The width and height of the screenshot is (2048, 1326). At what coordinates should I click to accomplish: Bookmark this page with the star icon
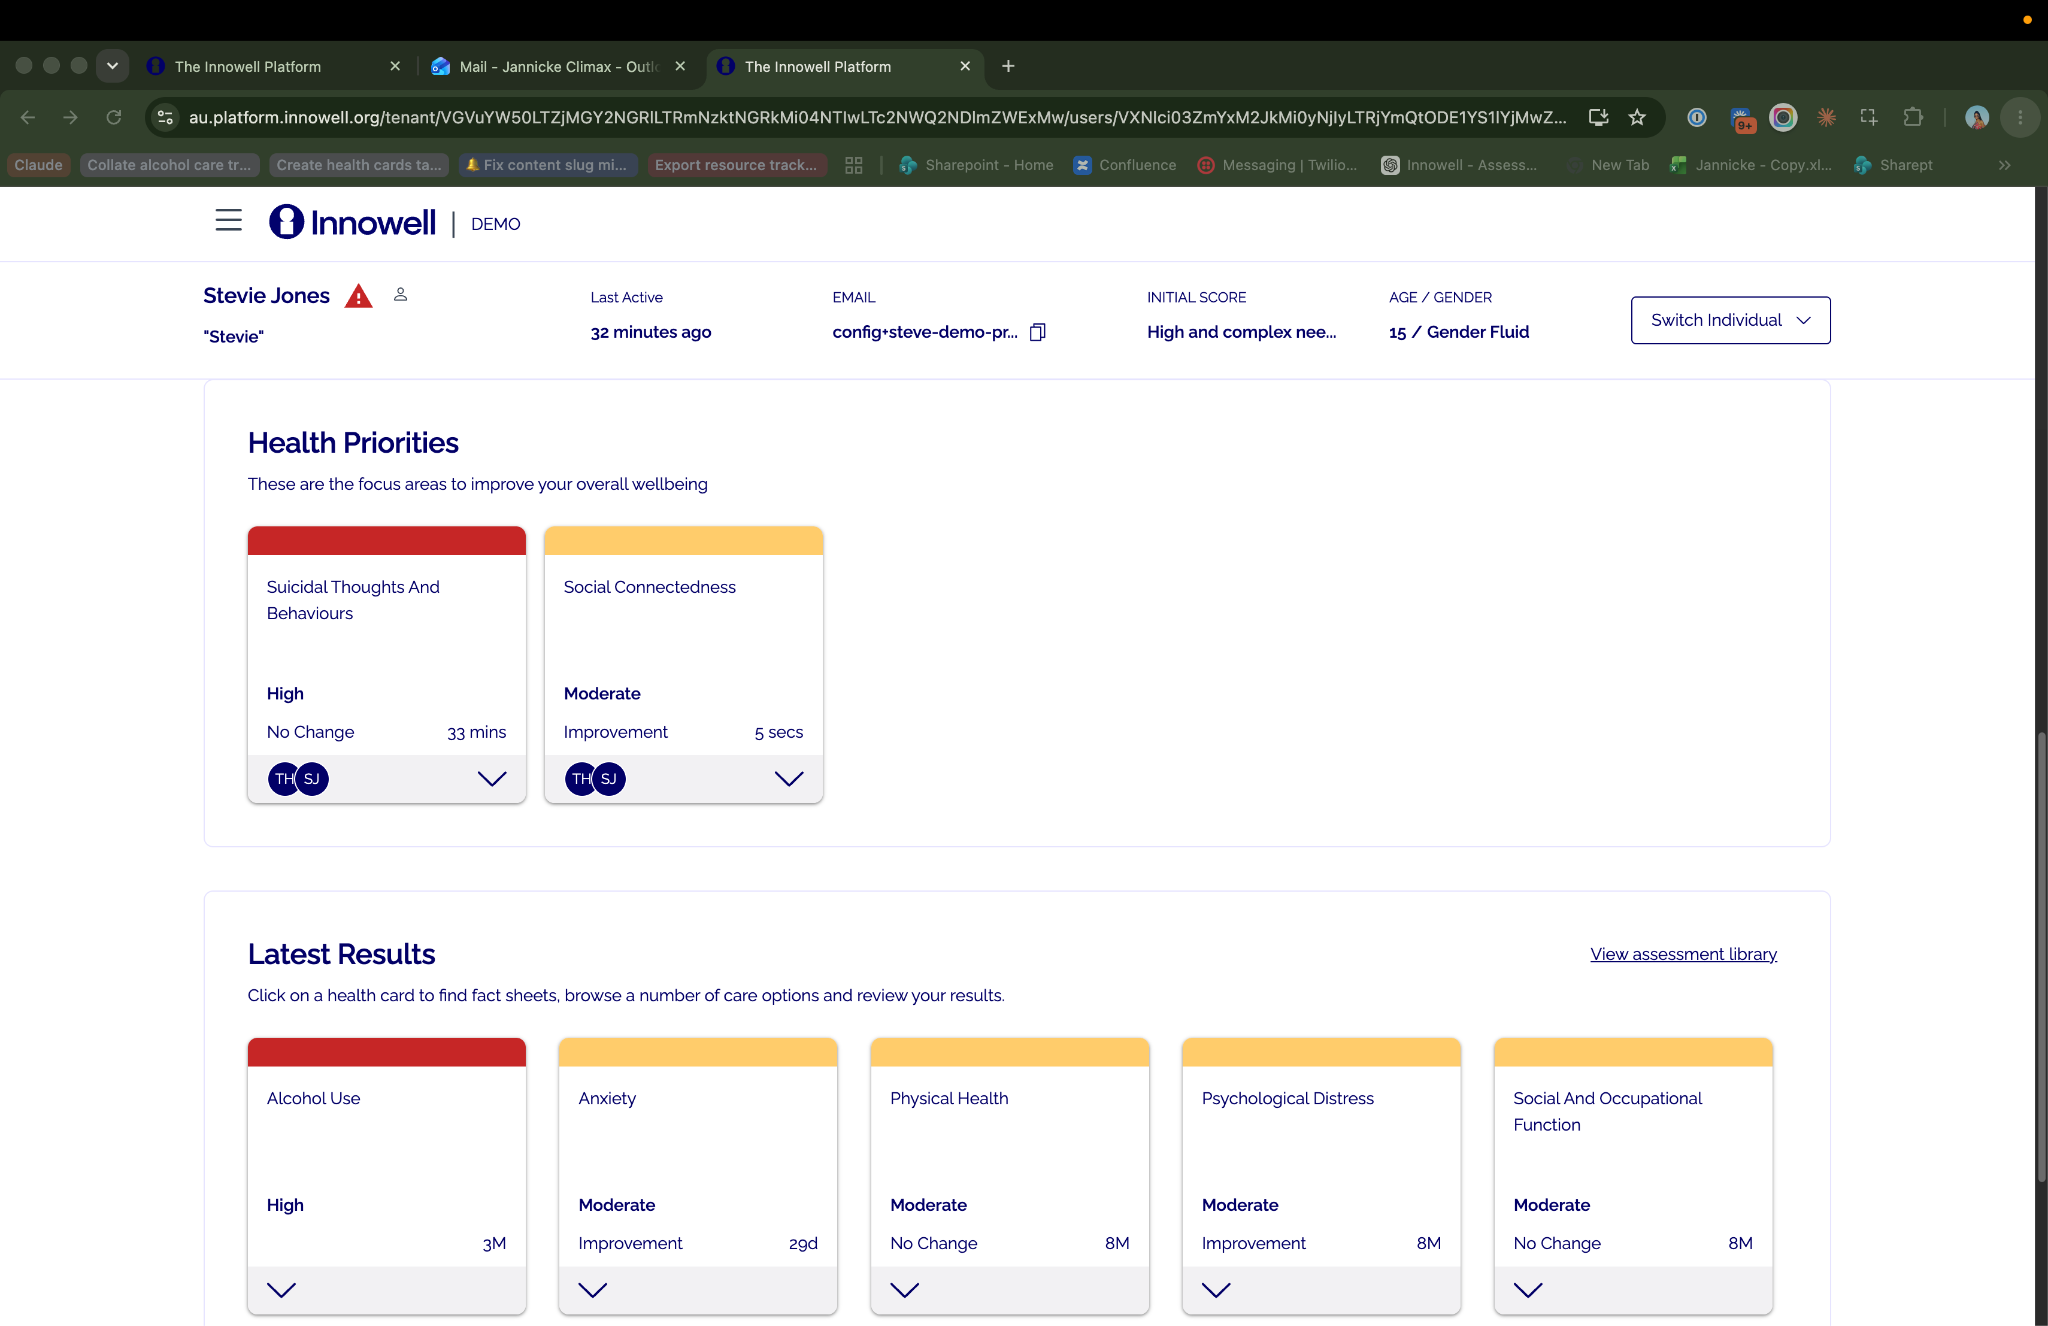(1637, 117)
